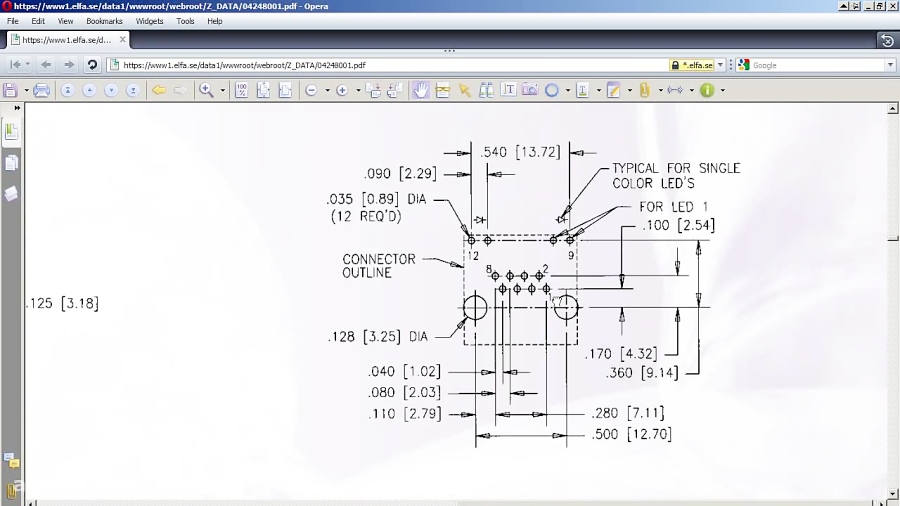Screen dimensions: 900x506
Task: Open the Help menu
Action: (x=215, y=21)
